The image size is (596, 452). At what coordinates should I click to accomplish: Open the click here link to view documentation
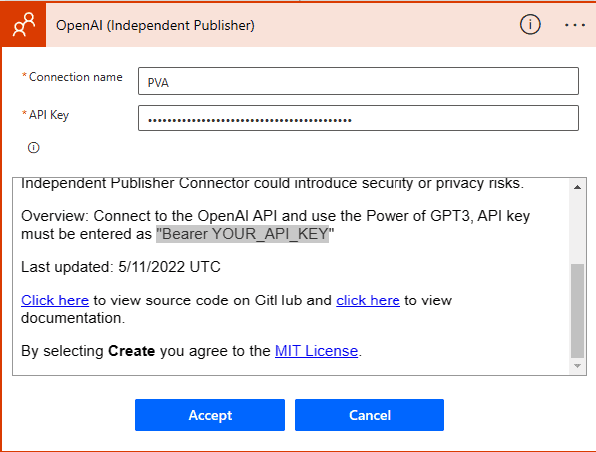[x=368, y=300]
